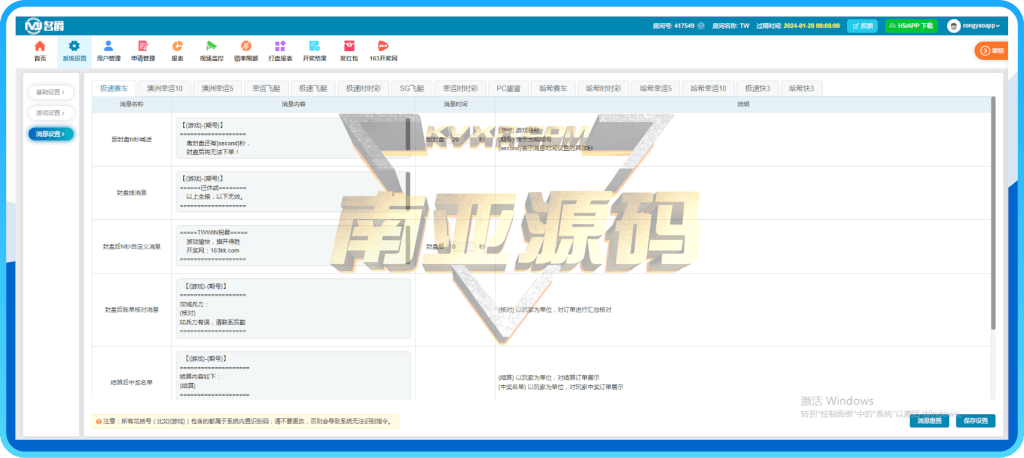Click the orange 审核 side button
Image resolution: width=1024 pixels, height=458 pixels.
(992, 50)
